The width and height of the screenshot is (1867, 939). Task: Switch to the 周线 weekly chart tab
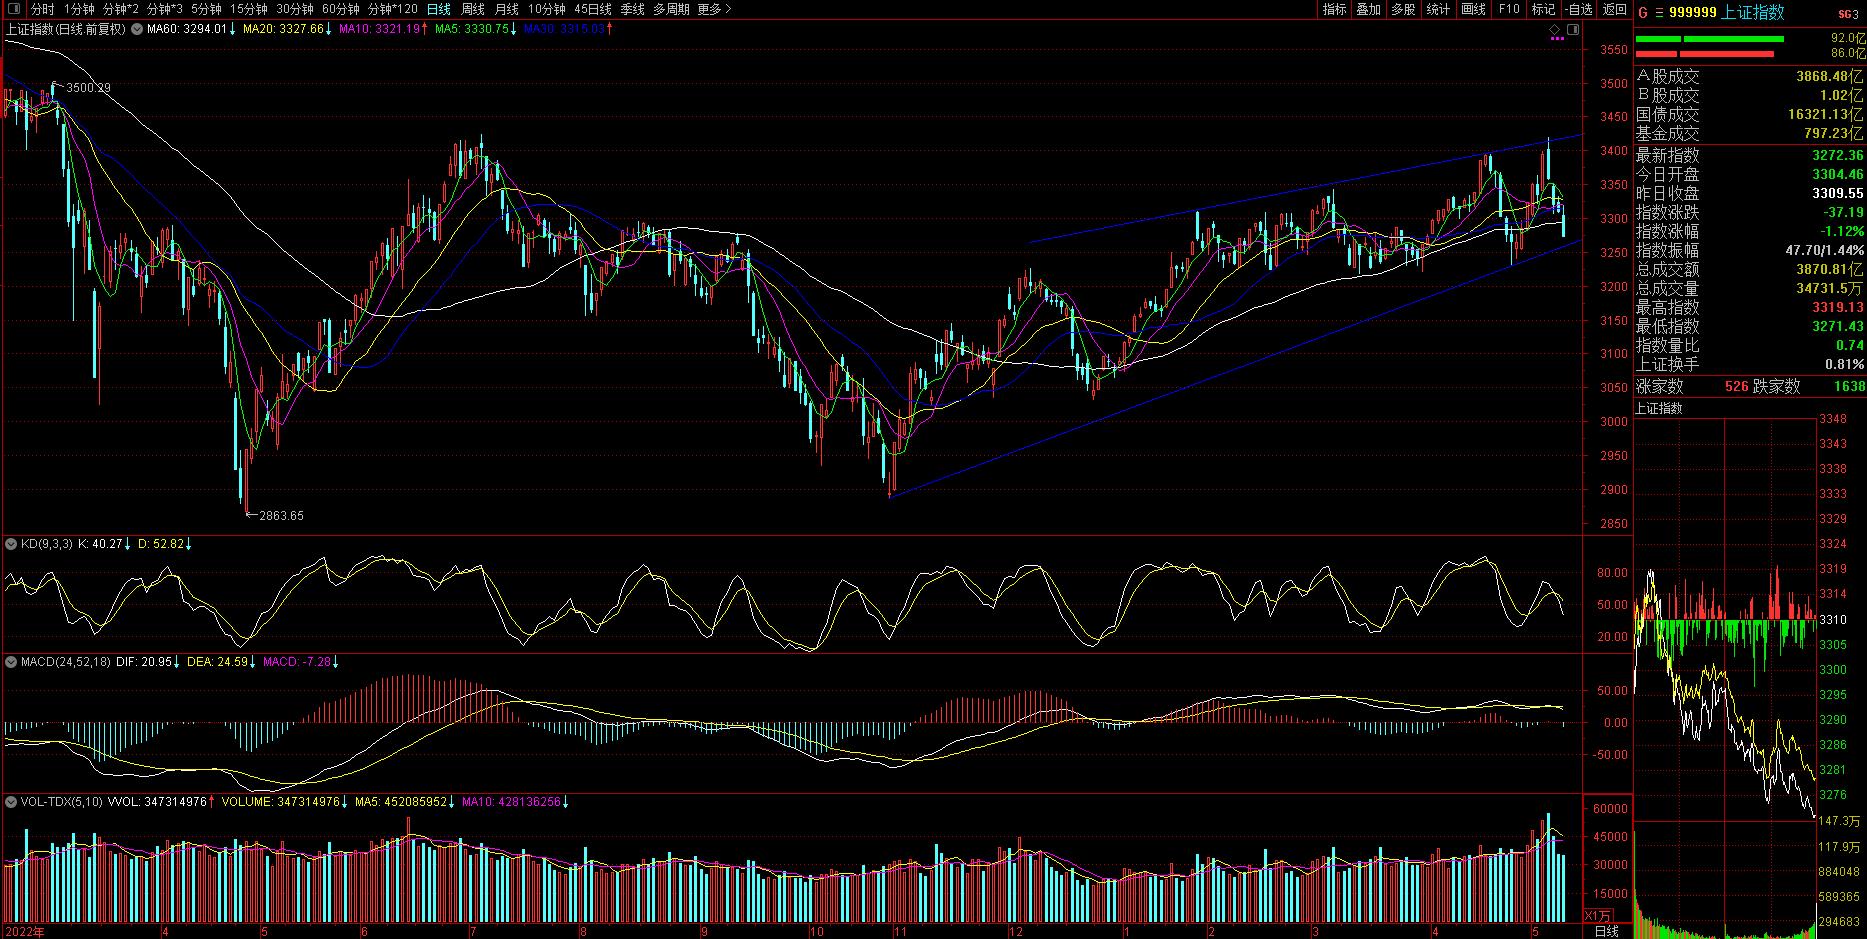(x=472, y=9)
